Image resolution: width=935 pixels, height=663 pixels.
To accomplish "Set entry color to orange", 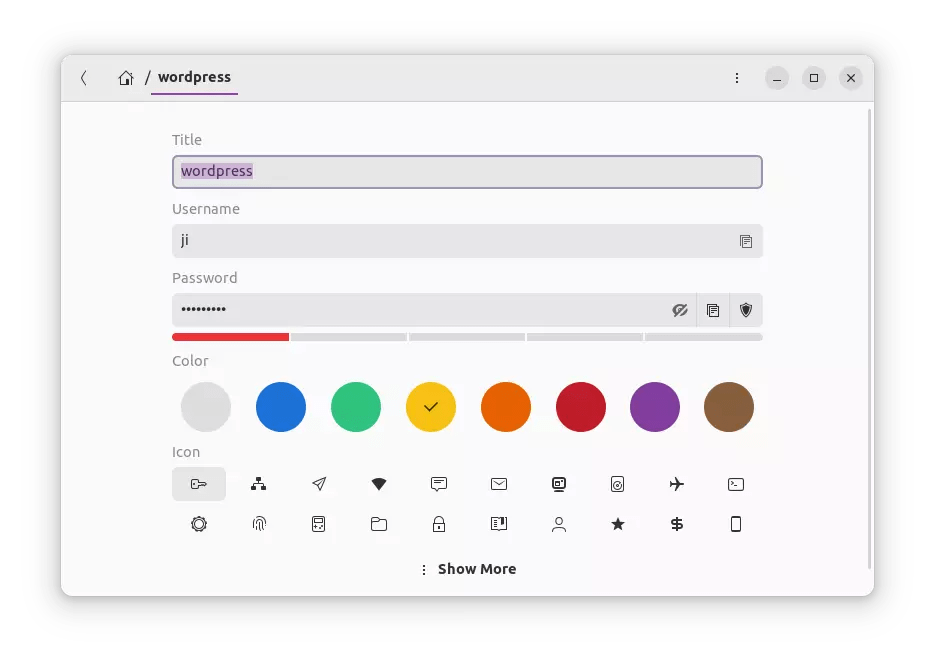I will click(506, 407).
